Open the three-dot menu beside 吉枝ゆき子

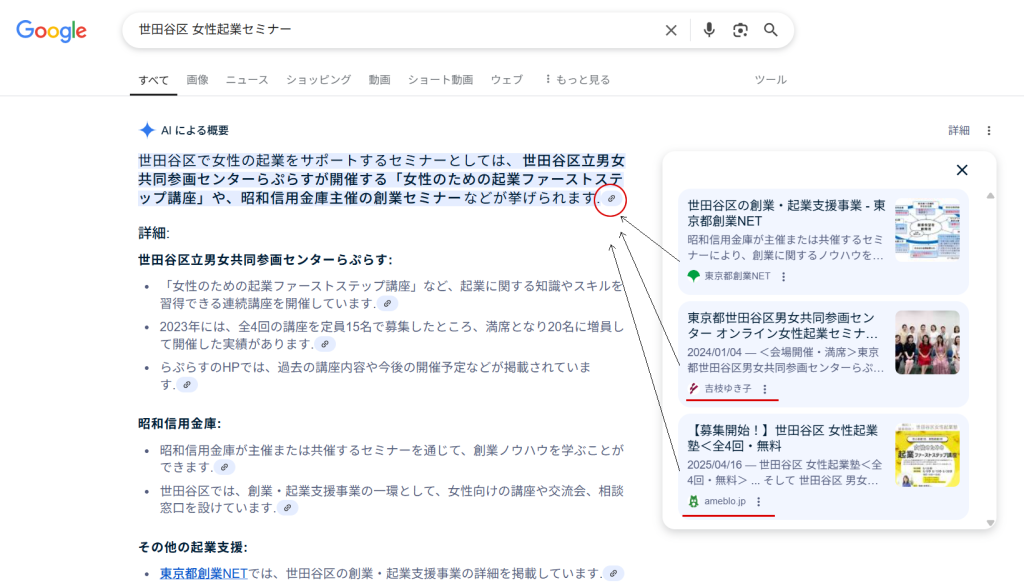point(765,389)
